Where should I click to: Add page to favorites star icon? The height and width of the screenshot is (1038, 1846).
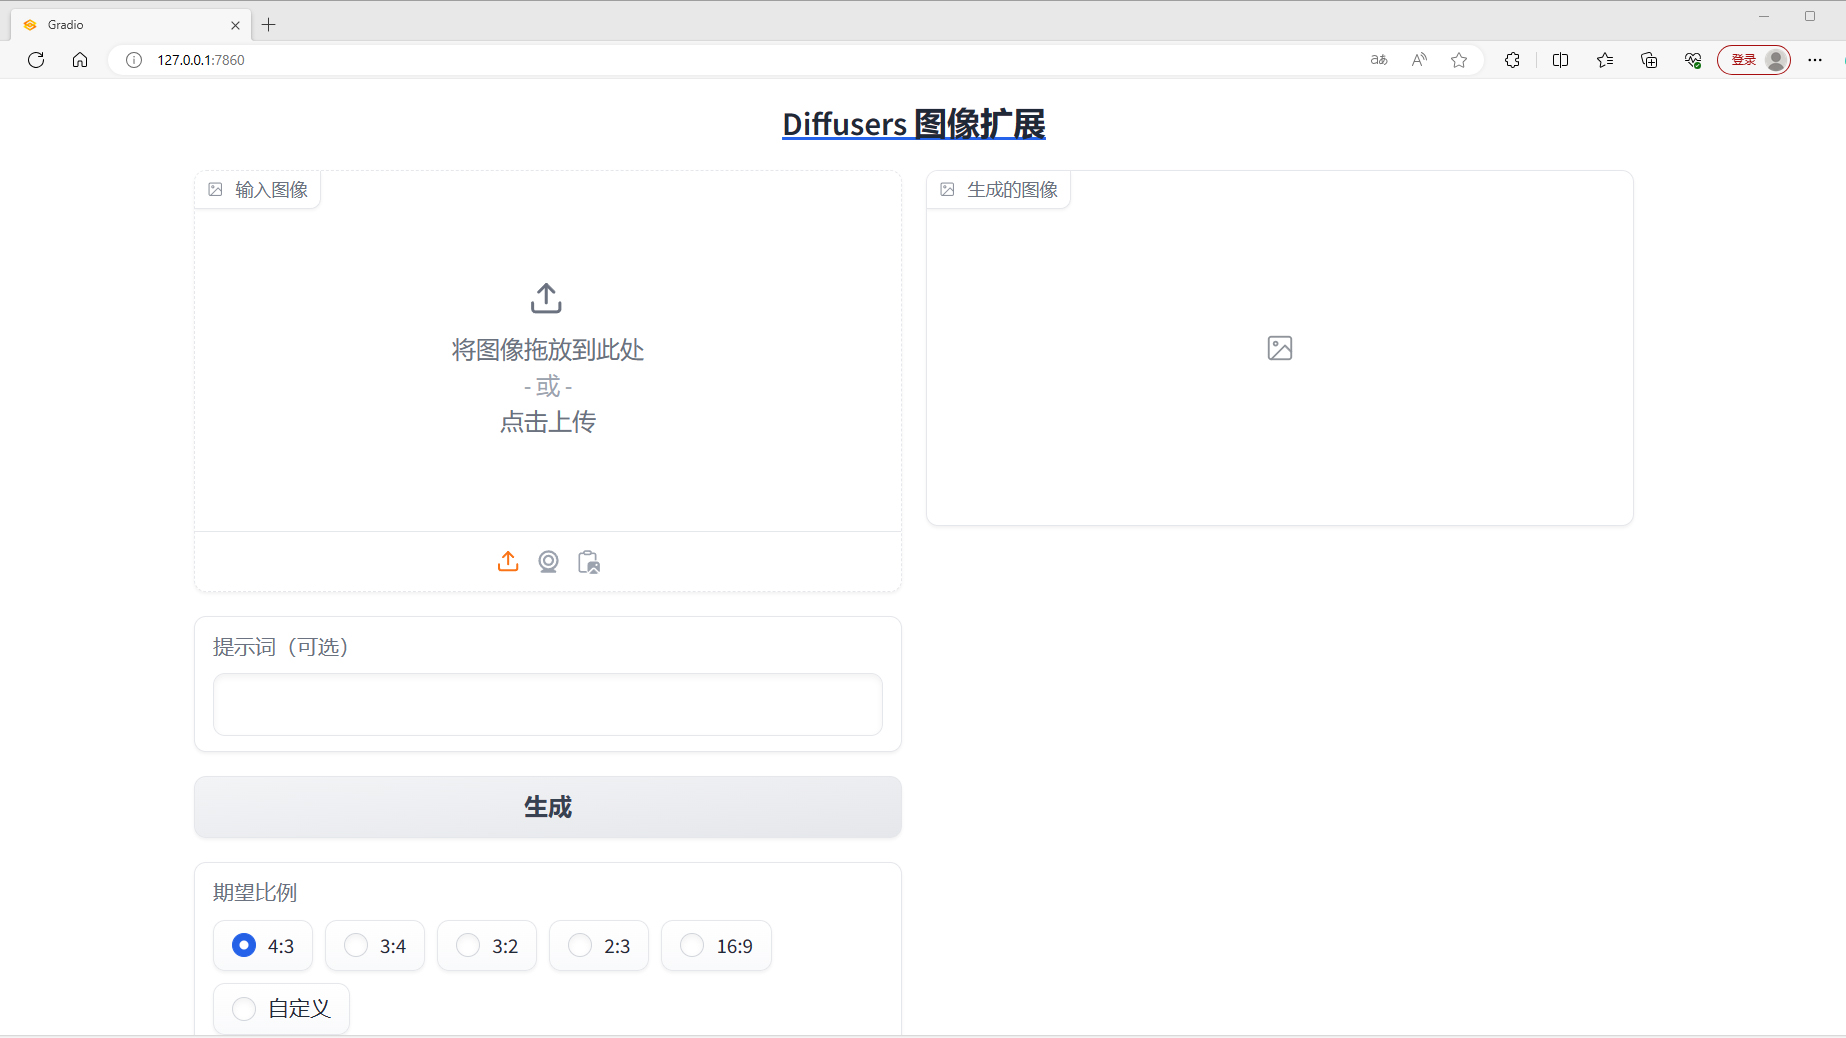tap(1459, 60)
